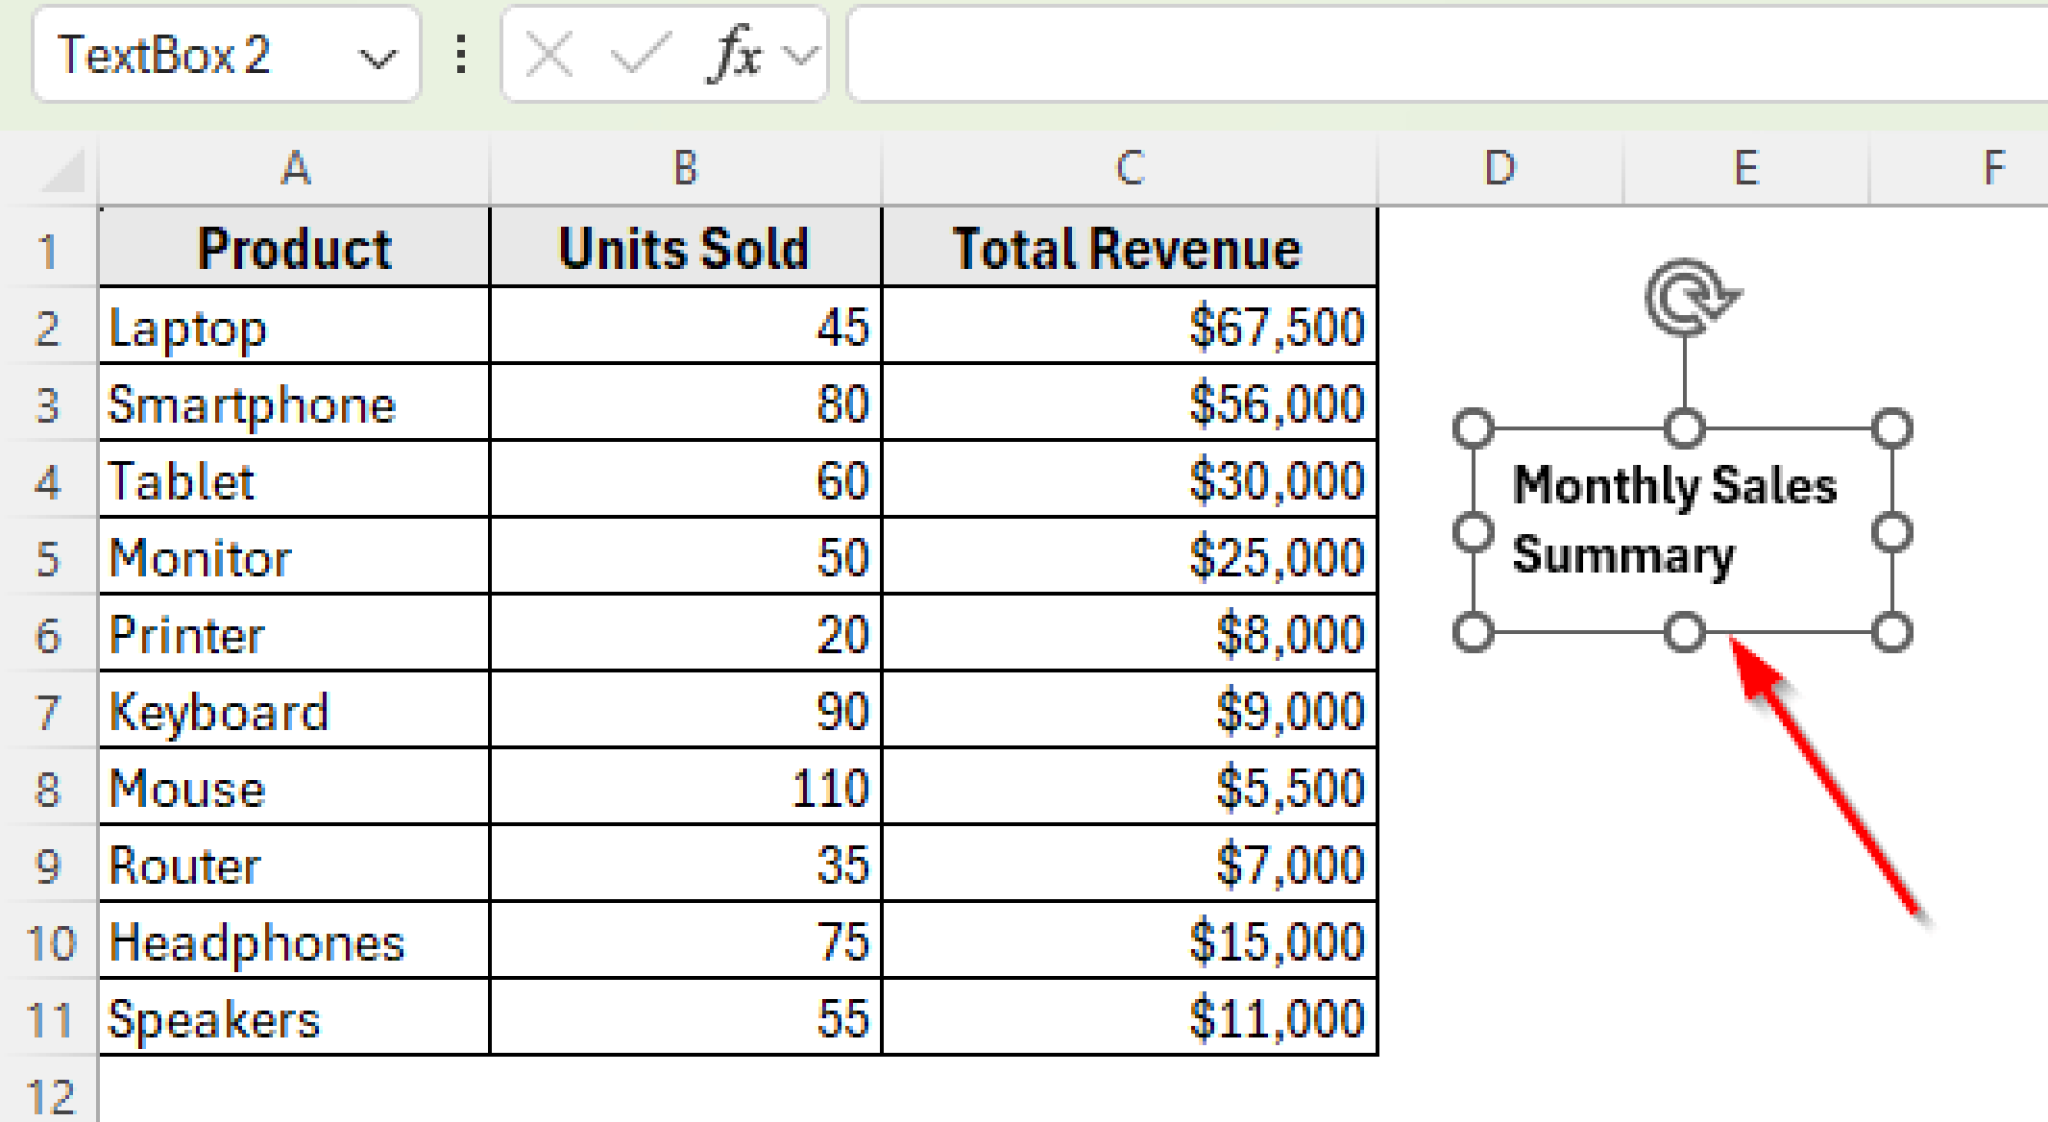Click the top-middle sizing handle of the text box

click(x=1682, y=428)
